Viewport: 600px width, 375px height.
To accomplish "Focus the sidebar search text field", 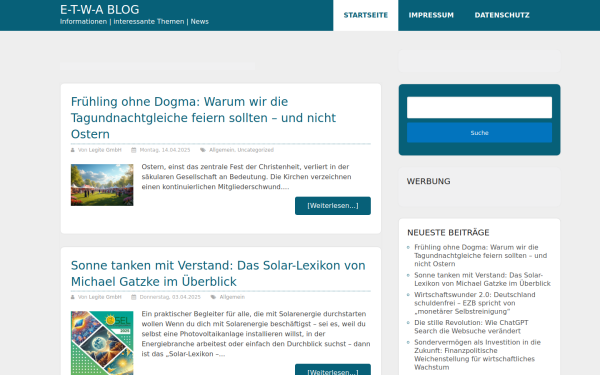I will point(479,108).
